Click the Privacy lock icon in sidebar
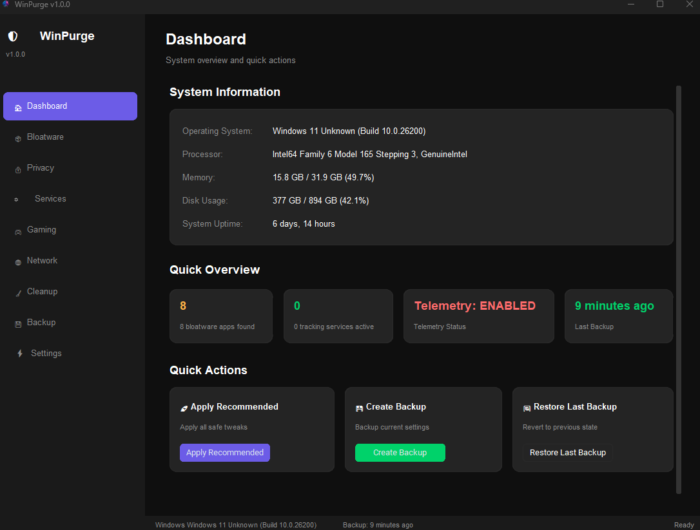 coord(18,169)
